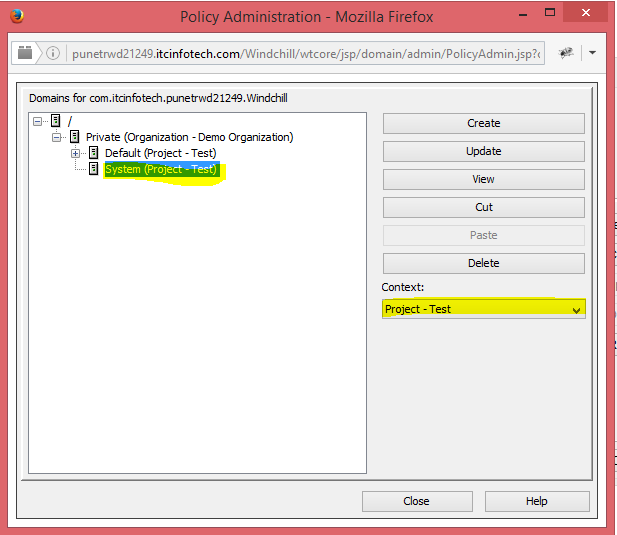617x535 pixels.
Task: Open the View domain button
Action: (484, 179)
